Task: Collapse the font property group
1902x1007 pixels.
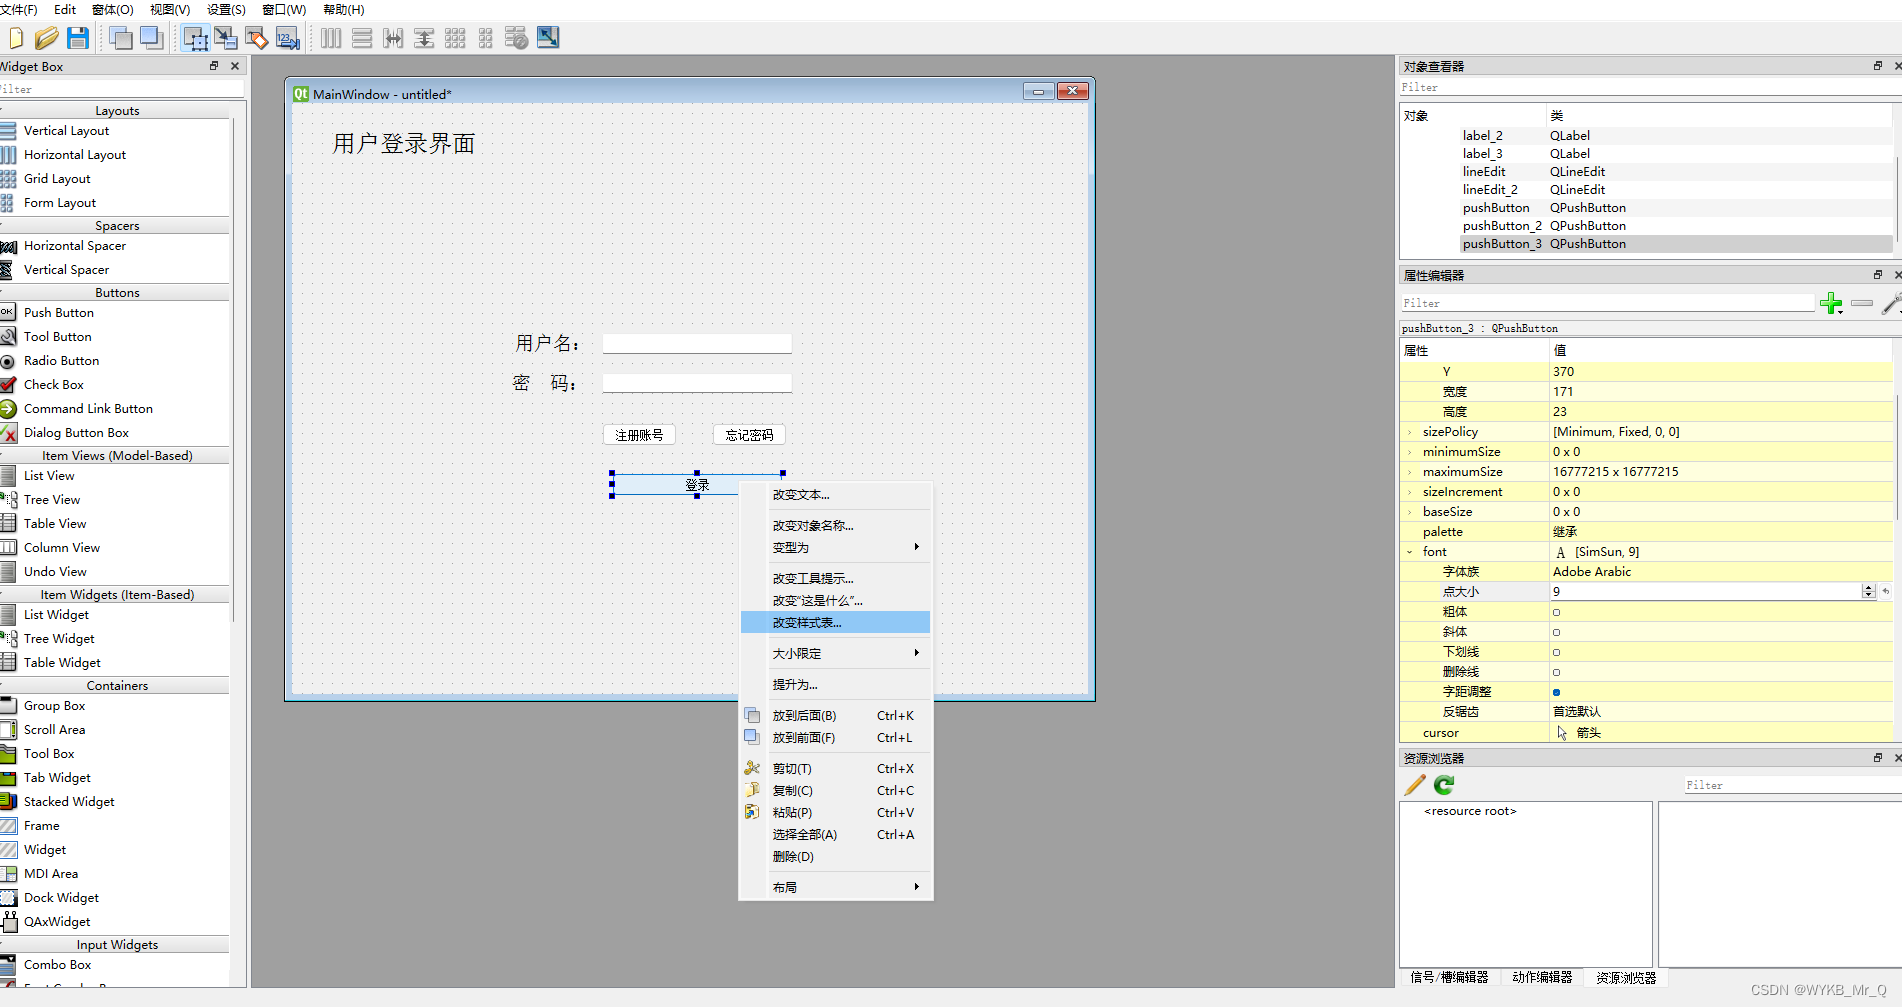Action: 1410,552
